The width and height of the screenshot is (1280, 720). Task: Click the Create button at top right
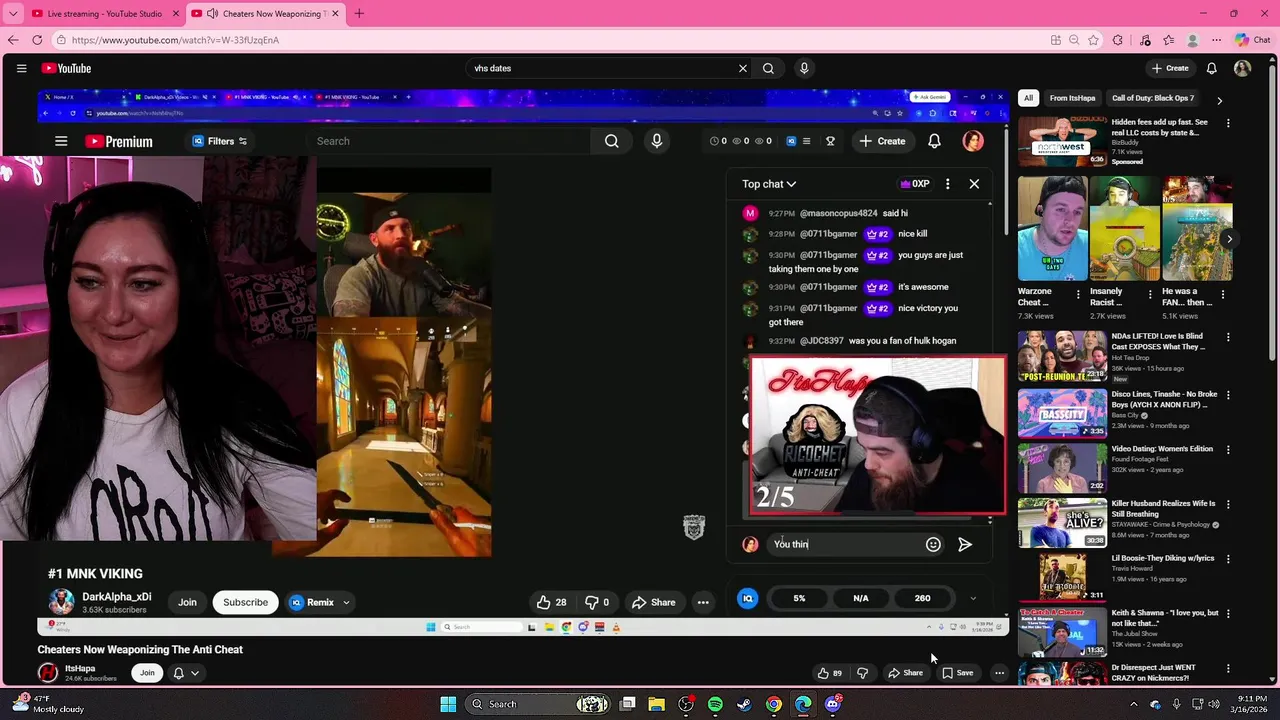[1169, 68]
